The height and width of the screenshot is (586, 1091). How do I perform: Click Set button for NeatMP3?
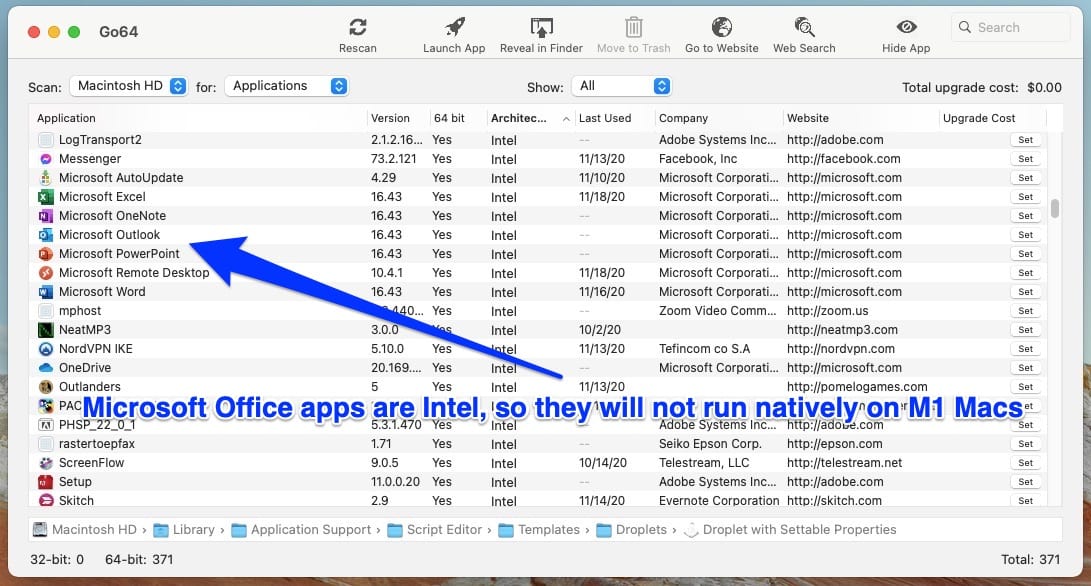(x=1026, y=330)
